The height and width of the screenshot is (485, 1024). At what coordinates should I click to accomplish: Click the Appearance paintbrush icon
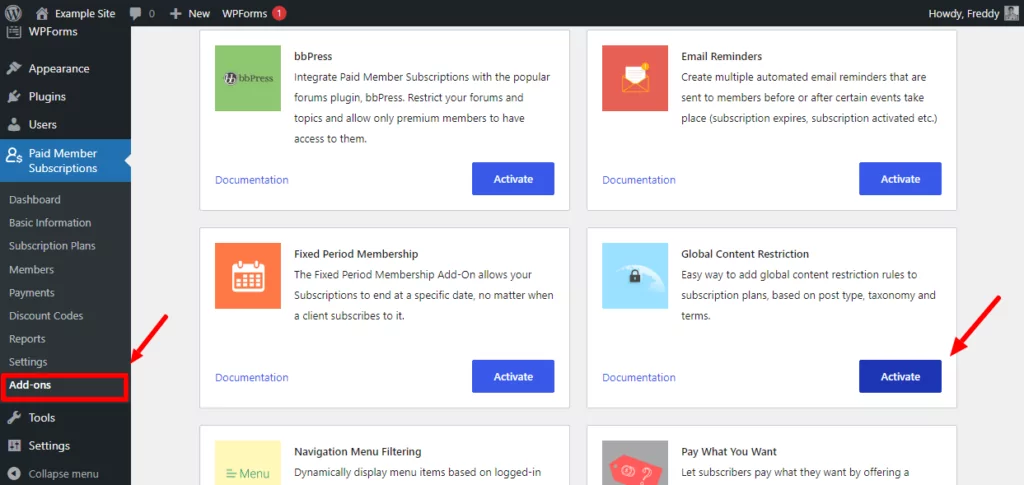point(14,69)
